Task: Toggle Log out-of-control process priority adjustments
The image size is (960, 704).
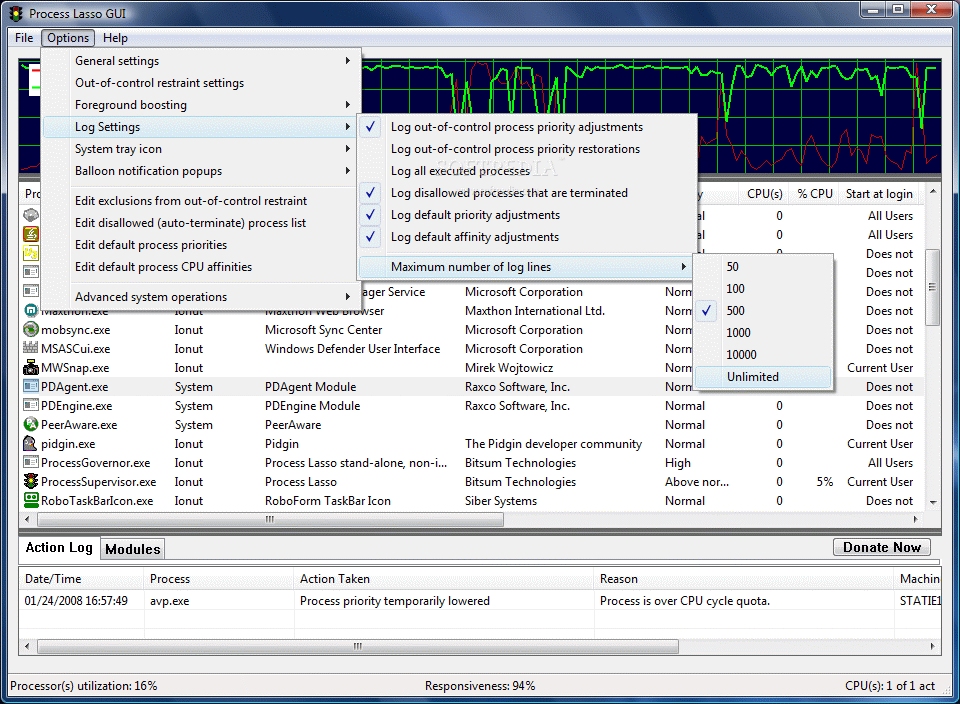Action: 528,127
